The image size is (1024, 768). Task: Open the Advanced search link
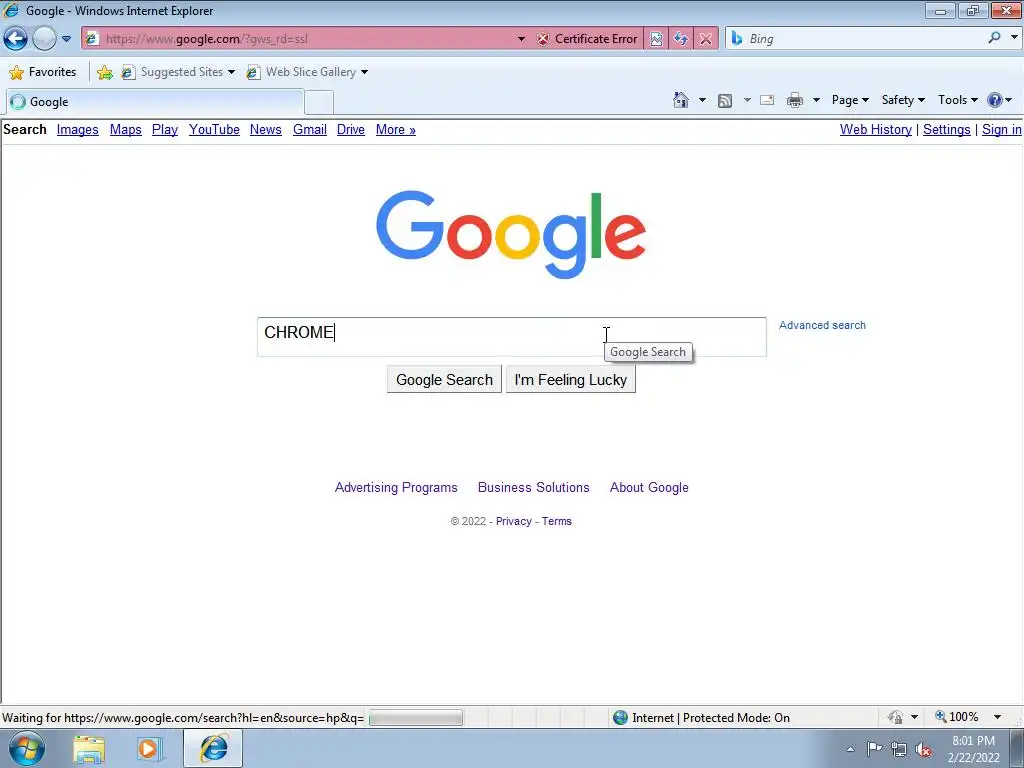point(822,325)
